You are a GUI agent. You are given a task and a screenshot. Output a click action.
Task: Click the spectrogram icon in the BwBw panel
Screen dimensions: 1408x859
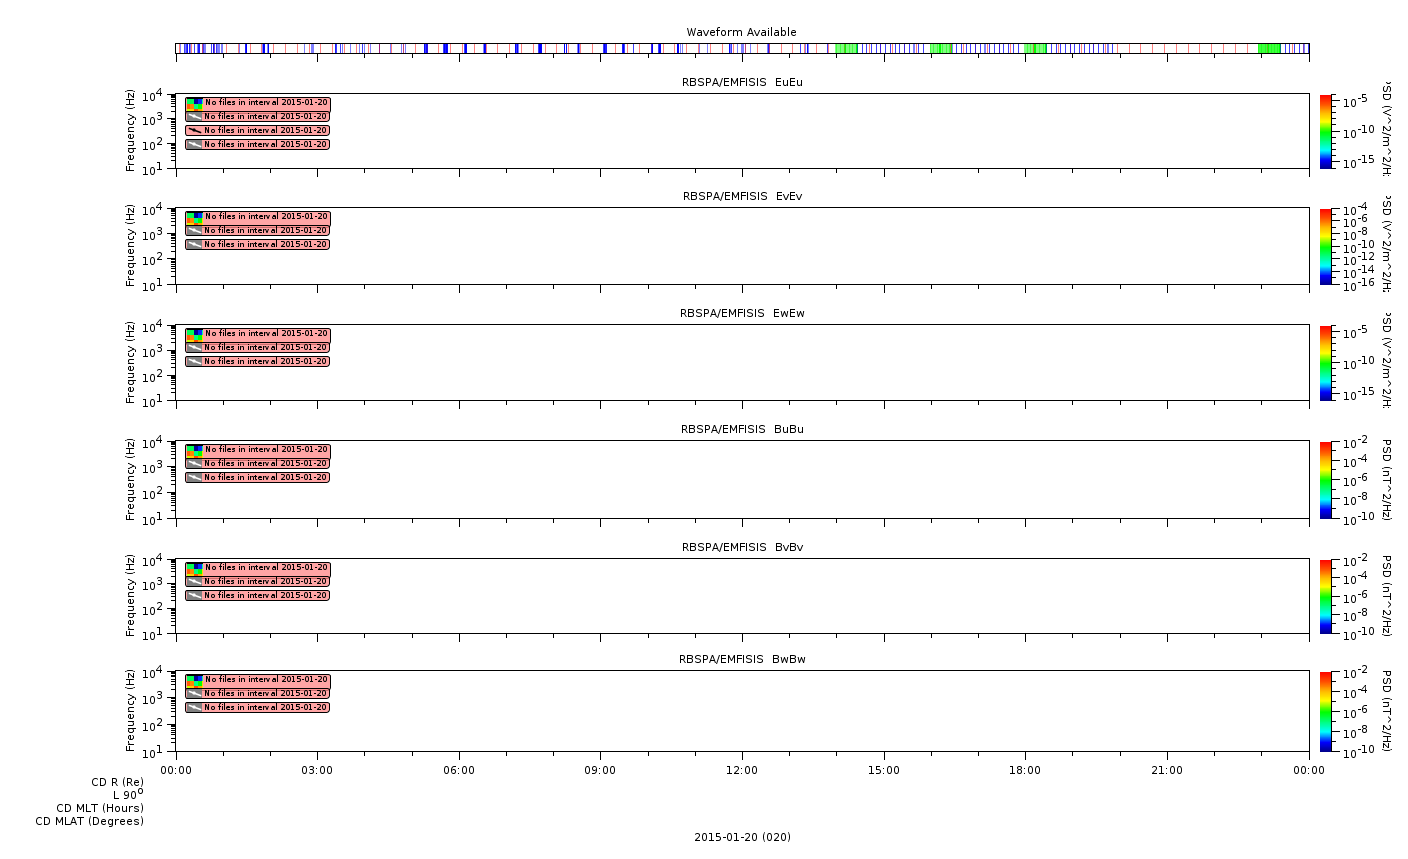click(x=194, y=680)
